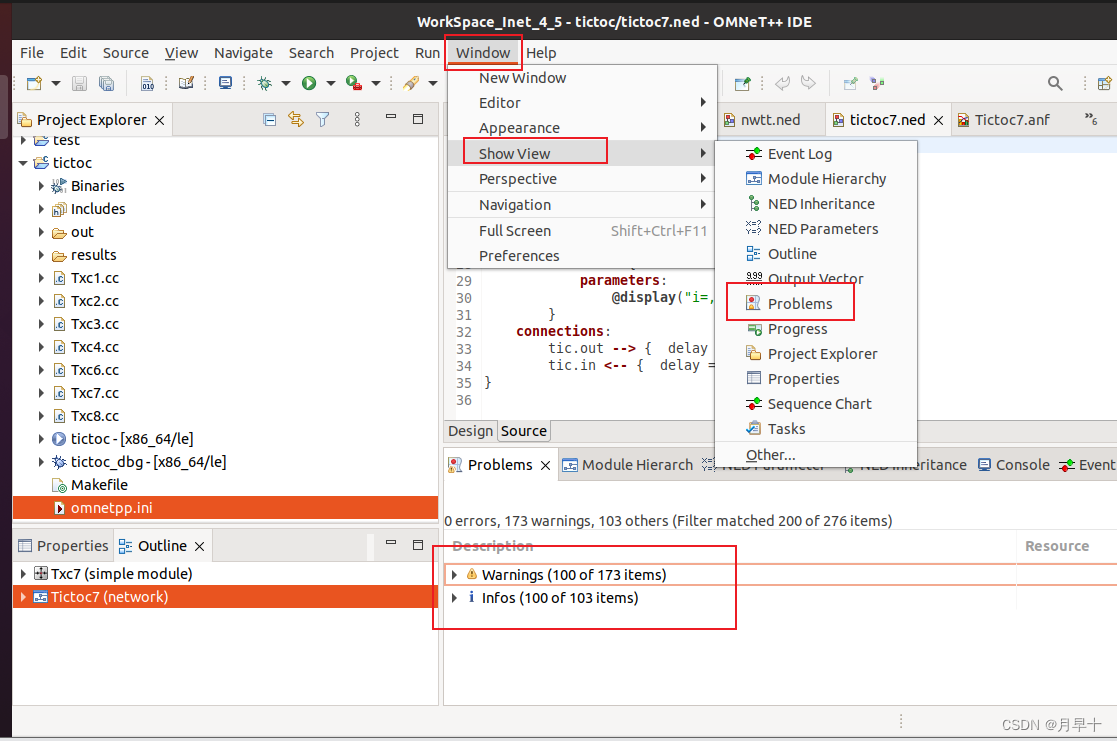Switch to the Console view tab
The height and width of the screenshot is (741, 1117).
(x=1014, y=465)
